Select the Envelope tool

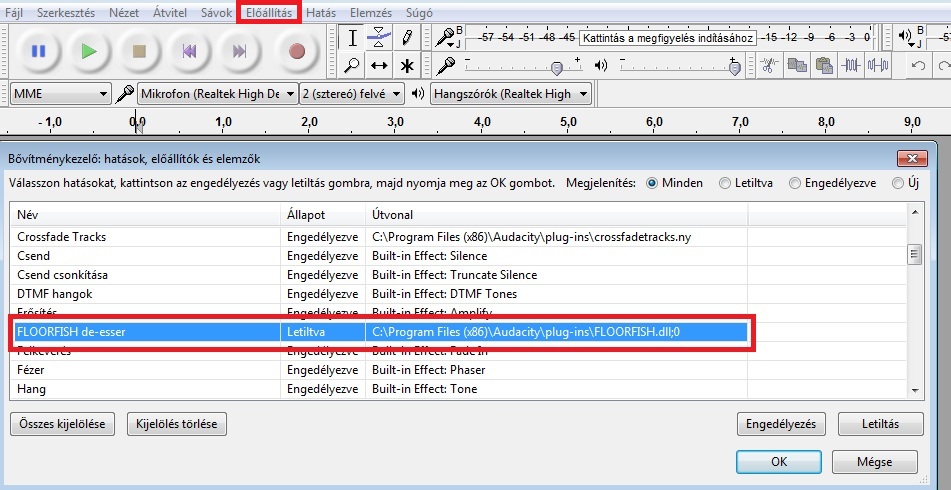coord(379,38)
